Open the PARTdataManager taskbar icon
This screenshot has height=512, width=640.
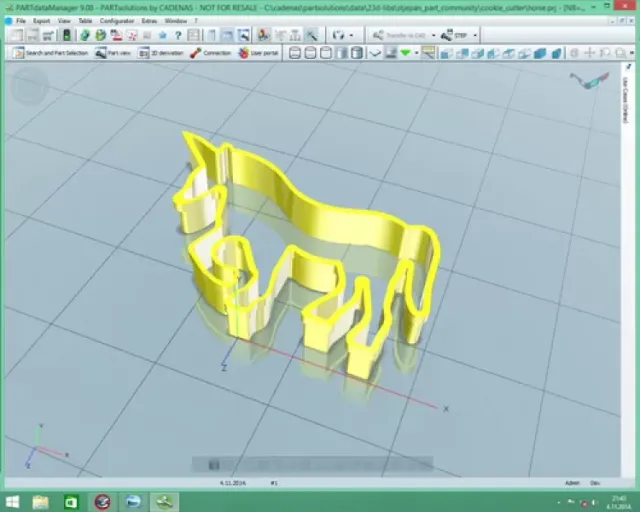164,501
